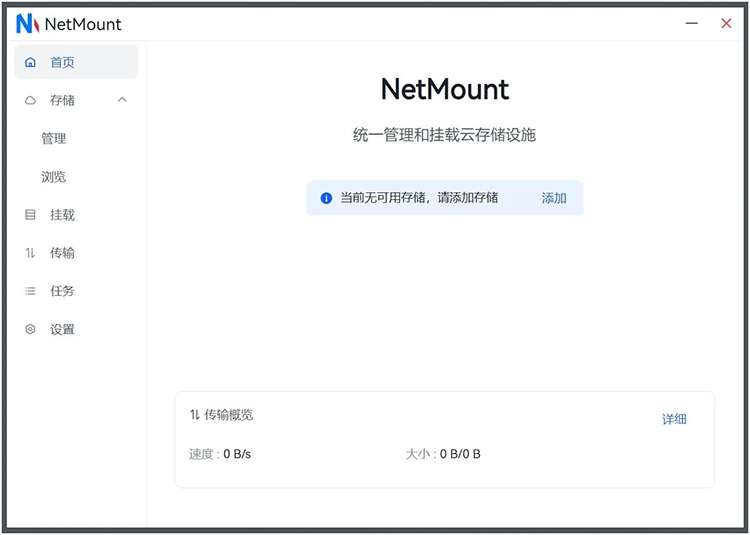
Task: Open 详细 transfer details link
Action: tap(674, 419)
